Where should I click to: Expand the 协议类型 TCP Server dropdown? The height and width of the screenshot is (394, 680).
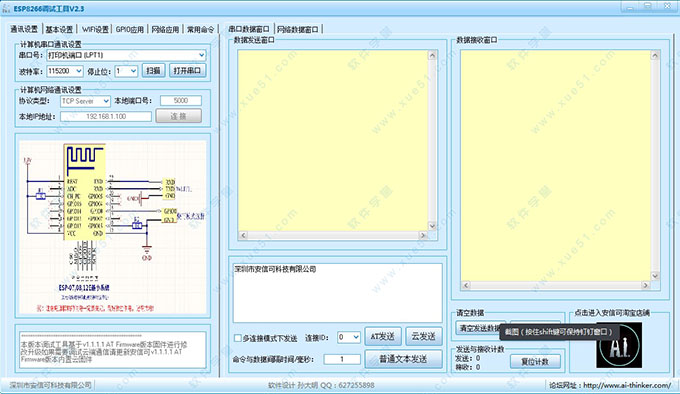(106, 101)
